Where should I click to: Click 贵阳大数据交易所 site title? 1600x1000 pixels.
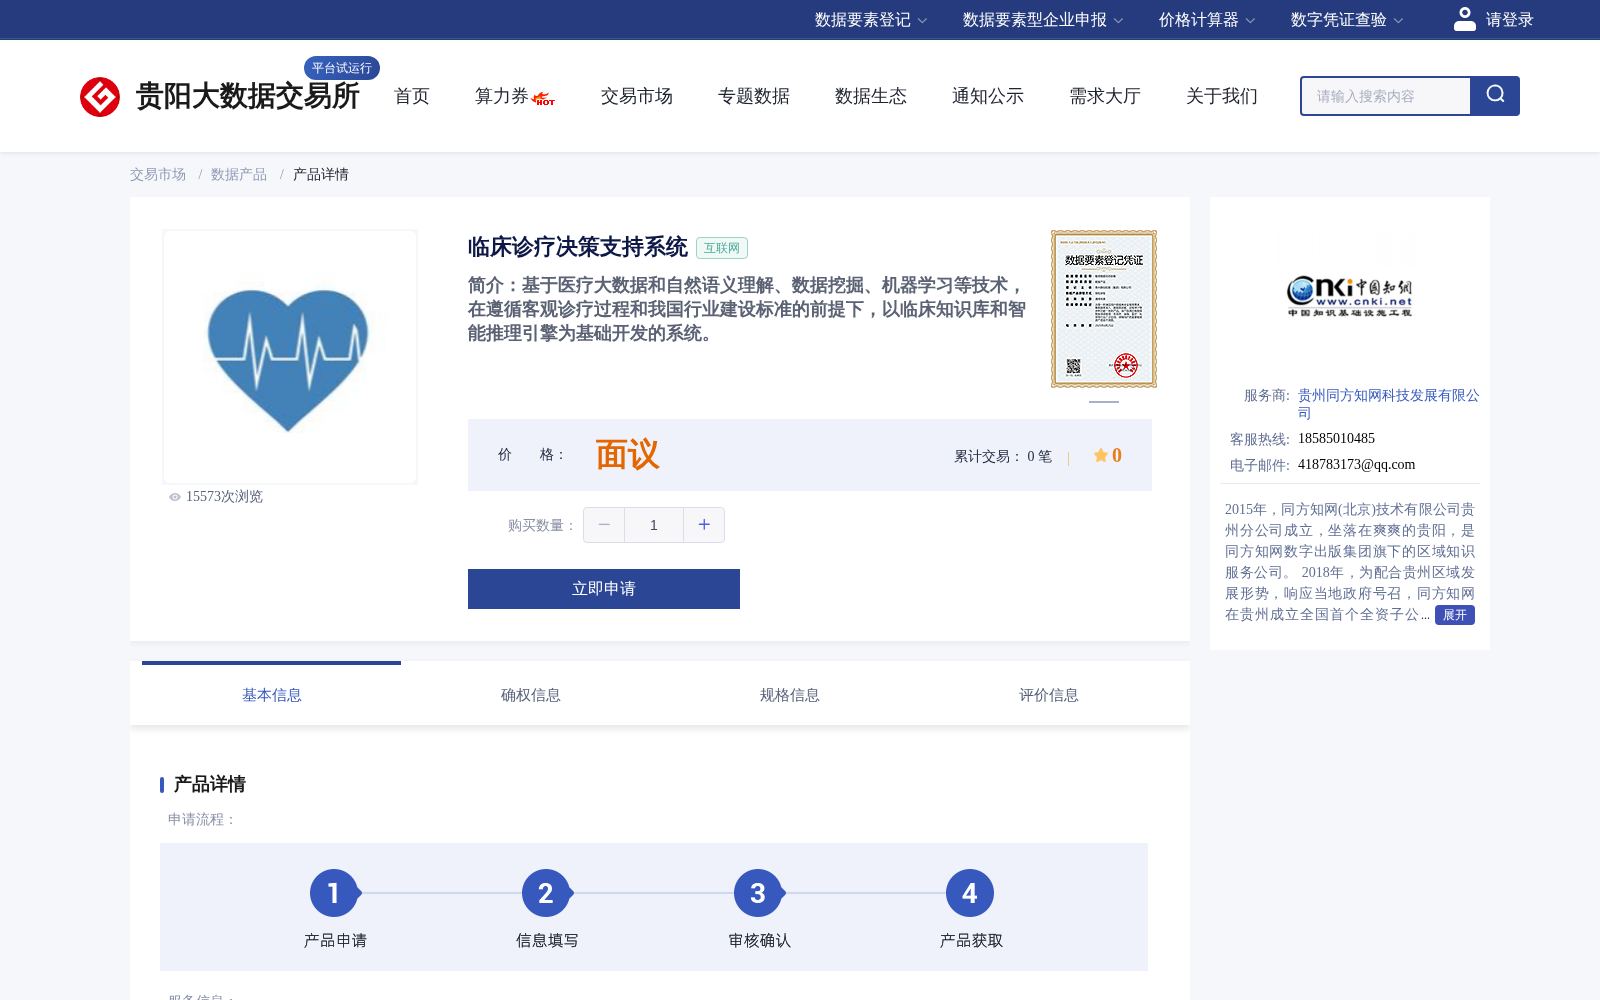(x=247, y=96)
